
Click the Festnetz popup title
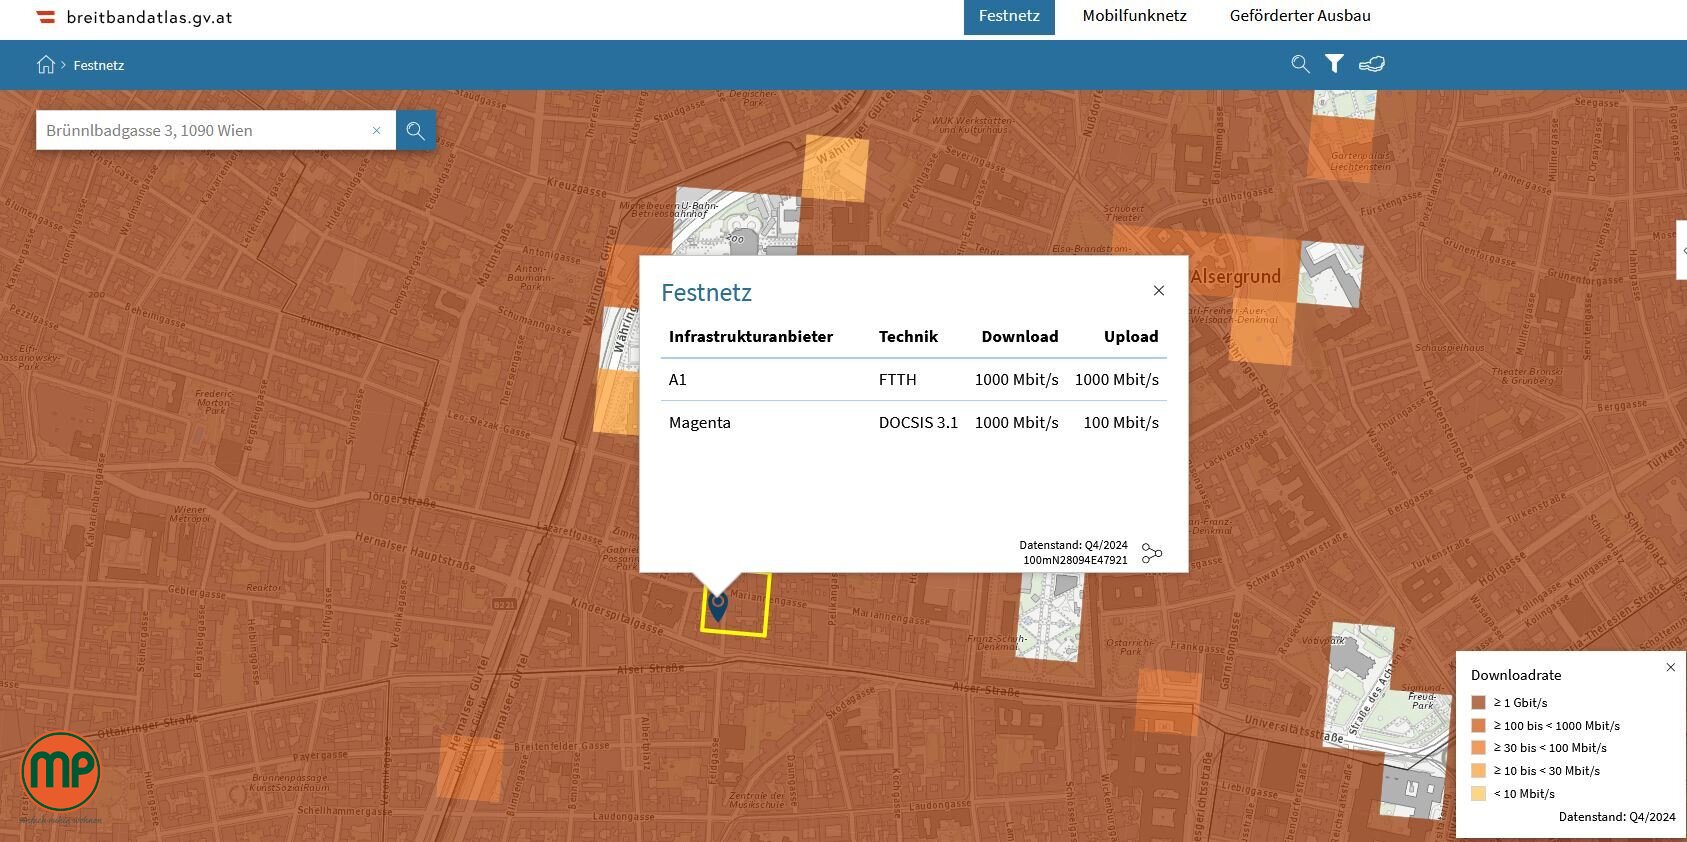pos(706,292)
